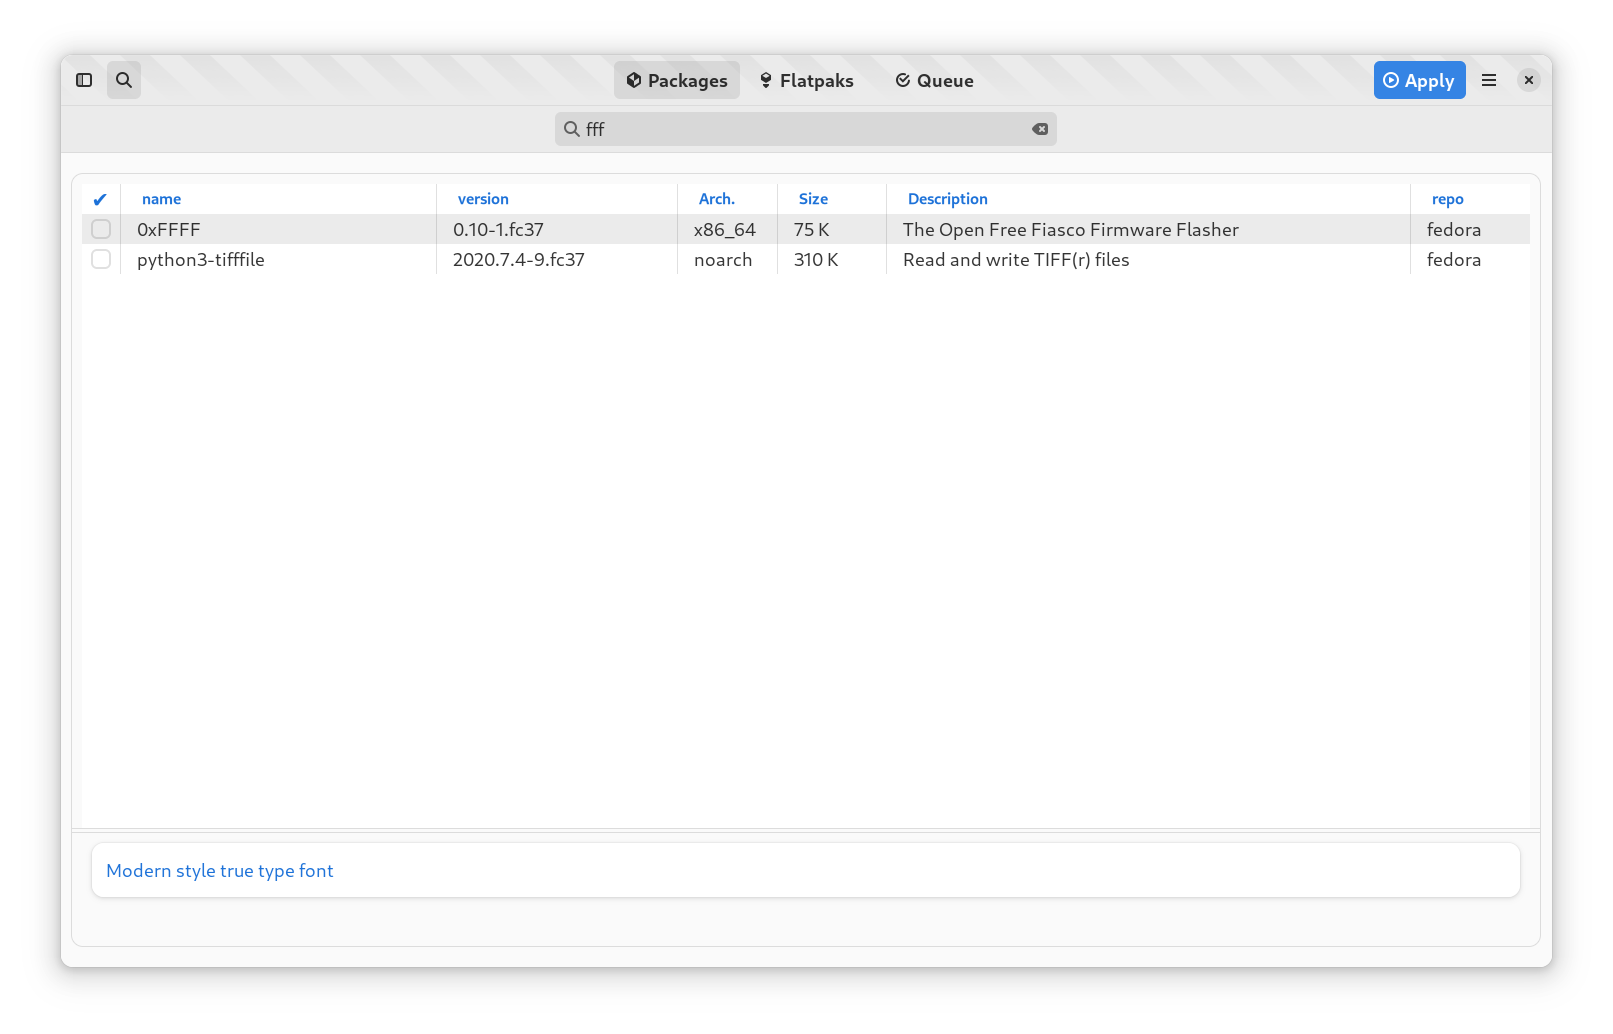This screenshot has height=1034, width=1613.
Task: Click the x86_64 architecture cell
Action: coord(725,230)
